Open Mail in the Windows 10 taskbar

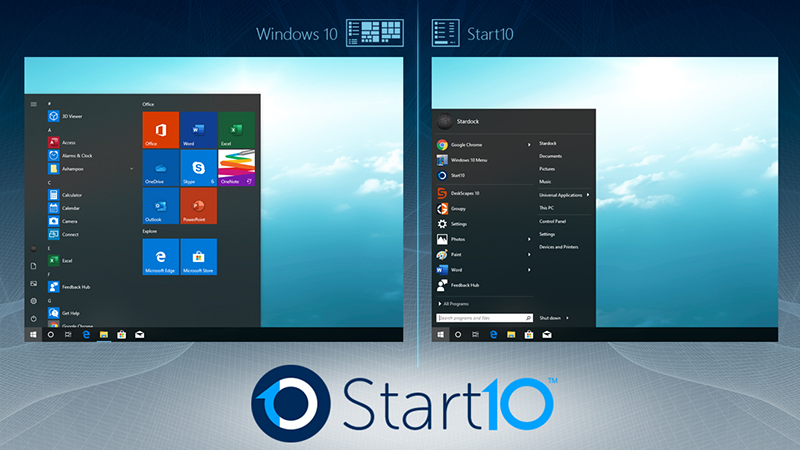(139, 335)
